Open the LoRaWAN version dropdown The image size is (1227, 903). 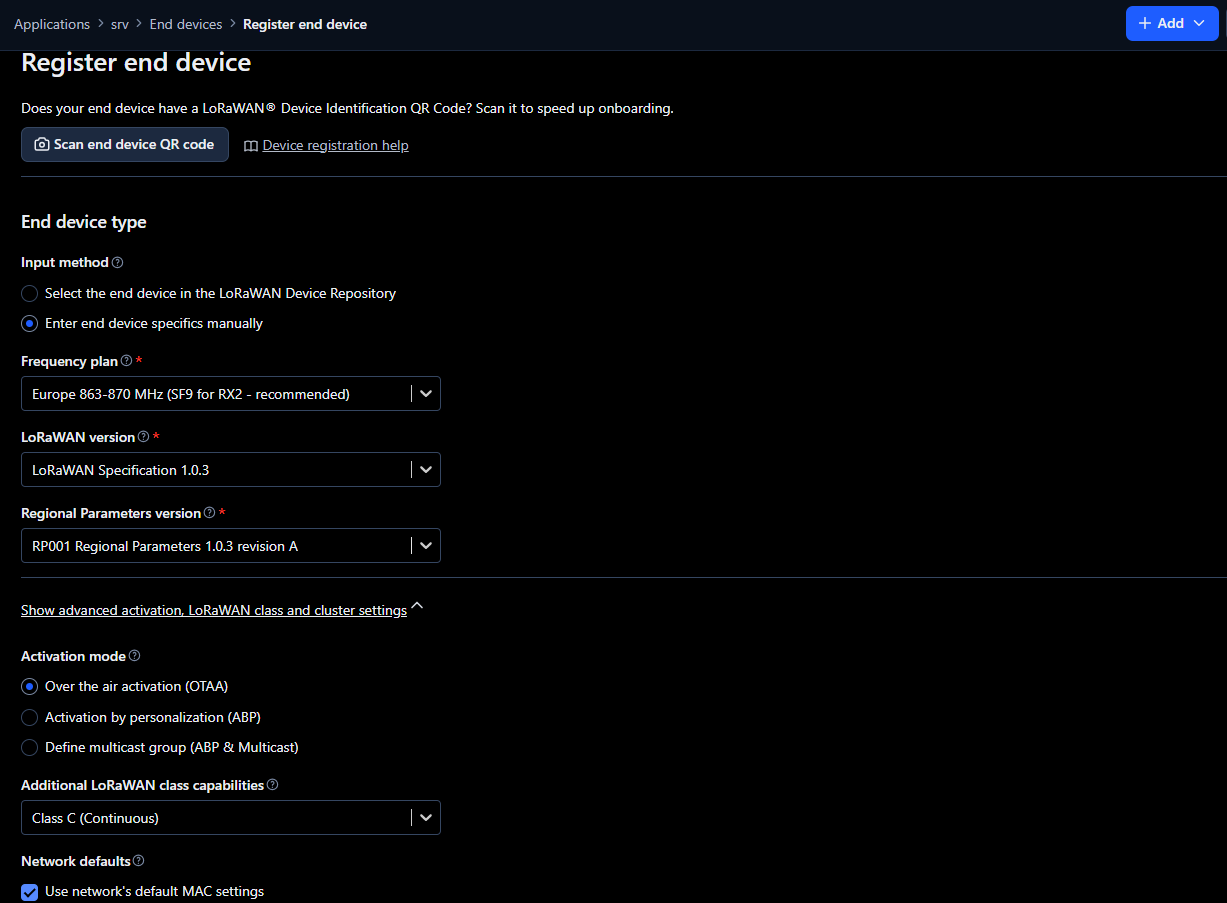click(426, 469)
